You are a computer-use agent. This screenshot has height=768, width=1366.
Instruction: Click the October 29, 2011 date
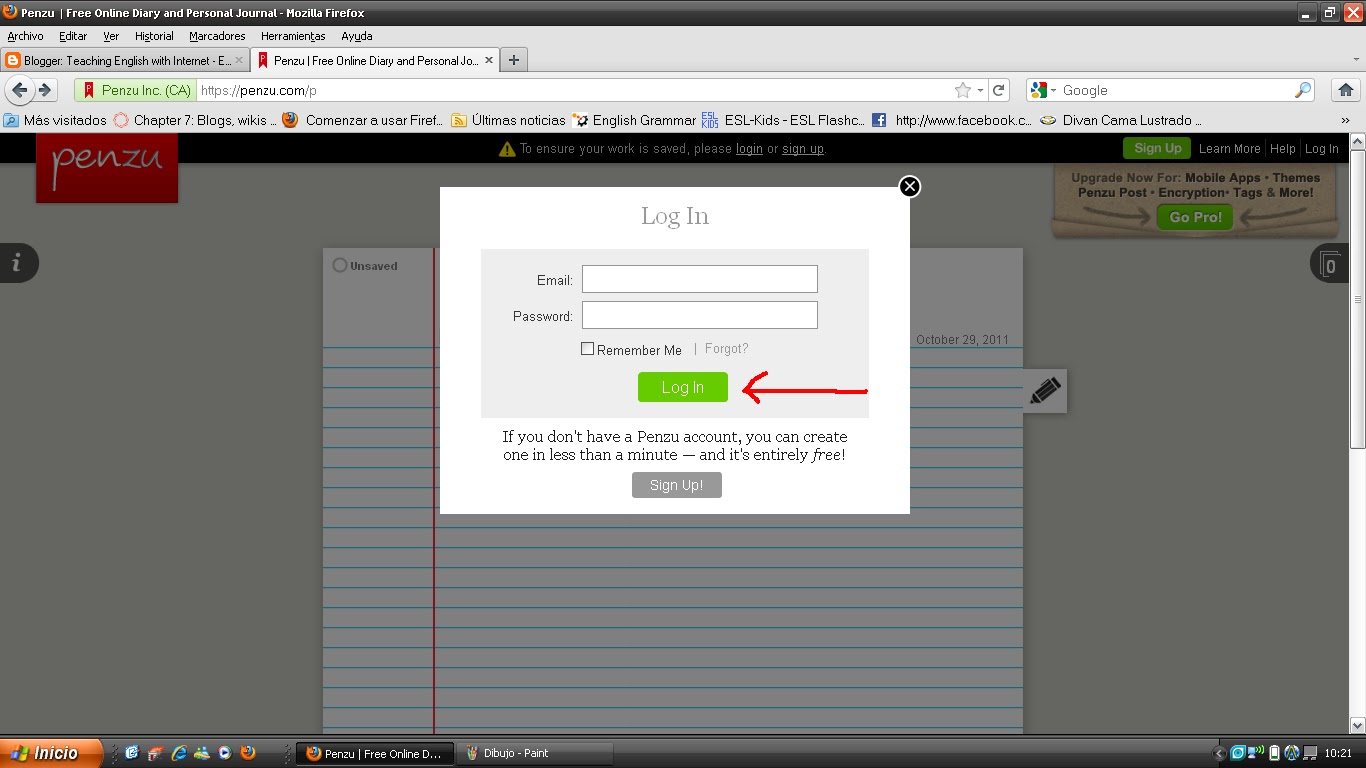[962, 340]
